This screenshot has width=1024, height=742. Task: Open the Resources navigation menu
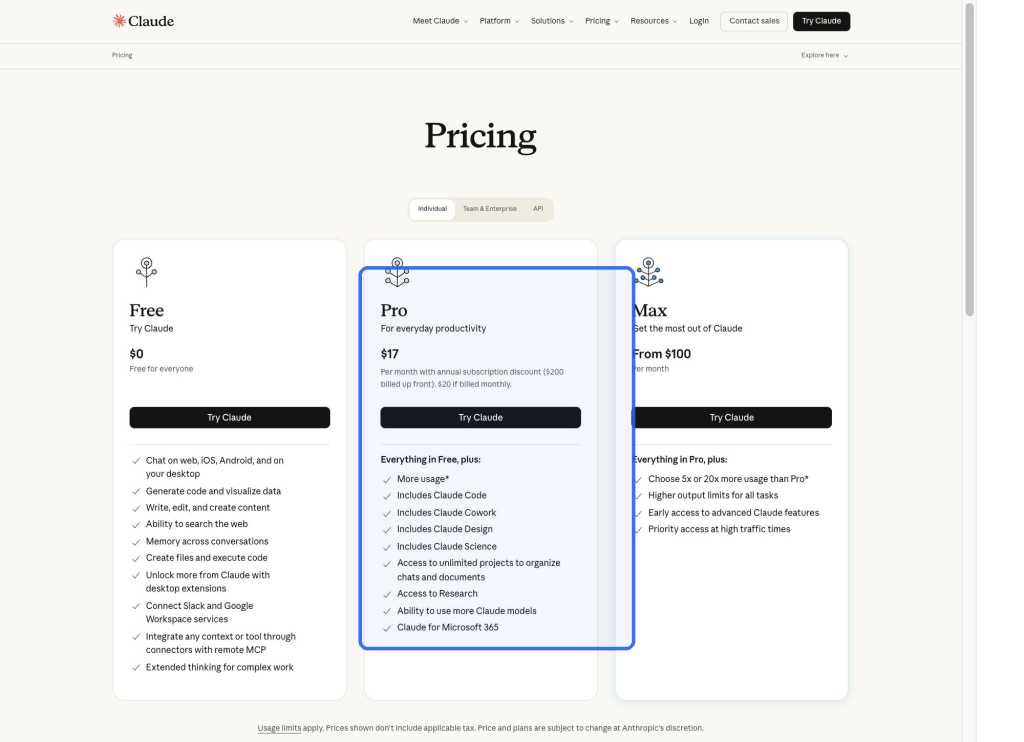pyautogui.click(x=654, y=21)
